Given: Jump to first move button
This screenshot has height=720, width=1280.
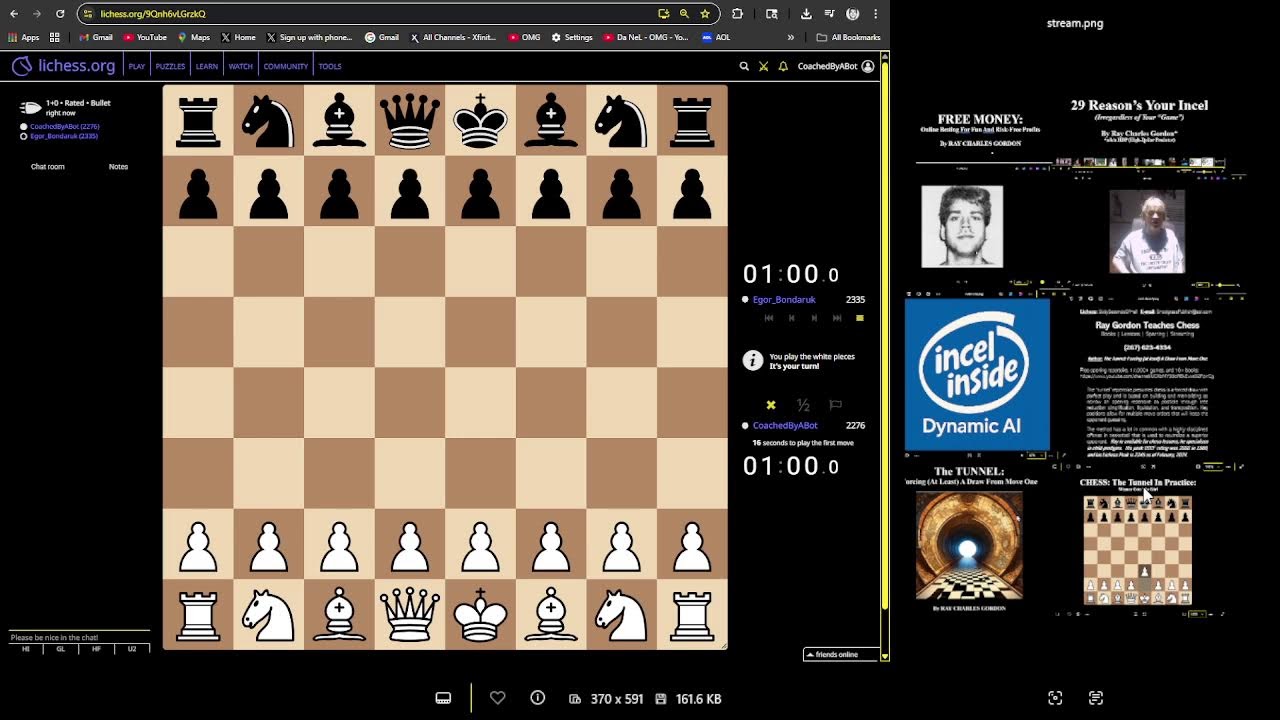Looking at the screenshot, I should tap(769, 318).
